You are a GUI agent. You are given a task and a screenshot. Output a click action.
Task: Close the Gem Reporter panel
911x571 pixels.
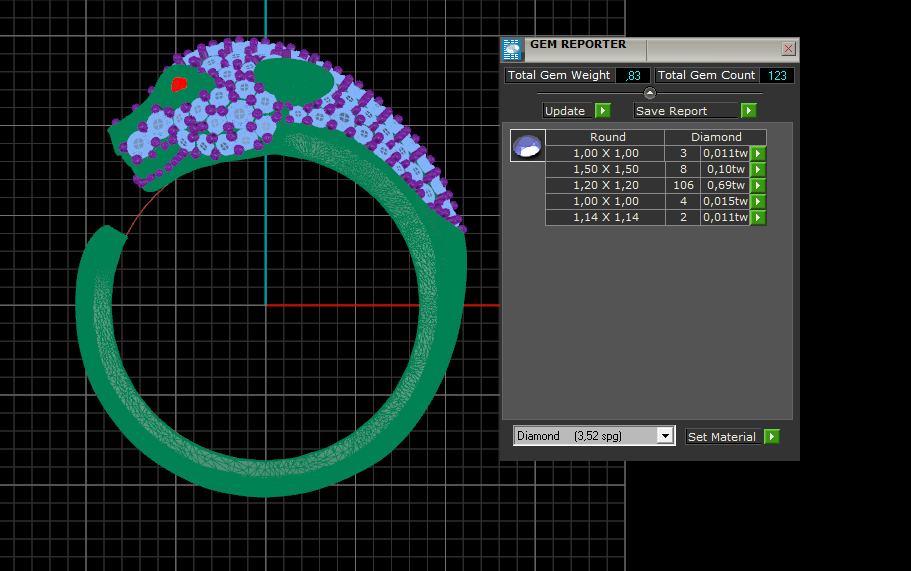788,48
